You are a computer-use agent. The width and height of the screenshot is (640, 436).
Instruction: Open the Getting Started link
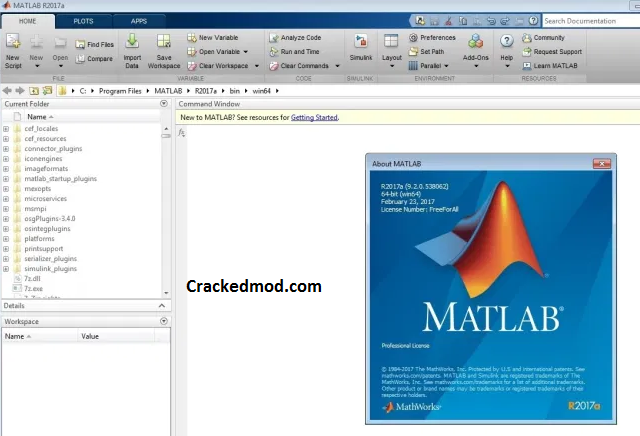point(314,118)
